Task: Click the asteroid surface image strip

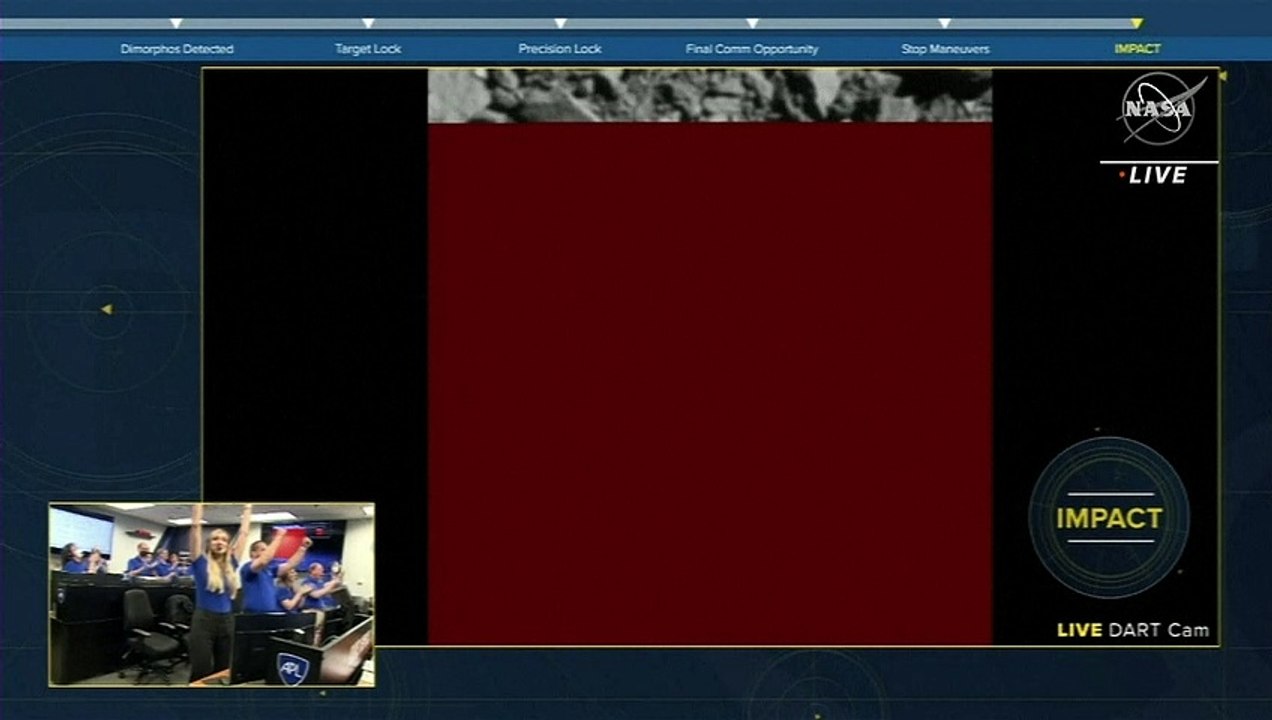Action: tap(710, 95)
